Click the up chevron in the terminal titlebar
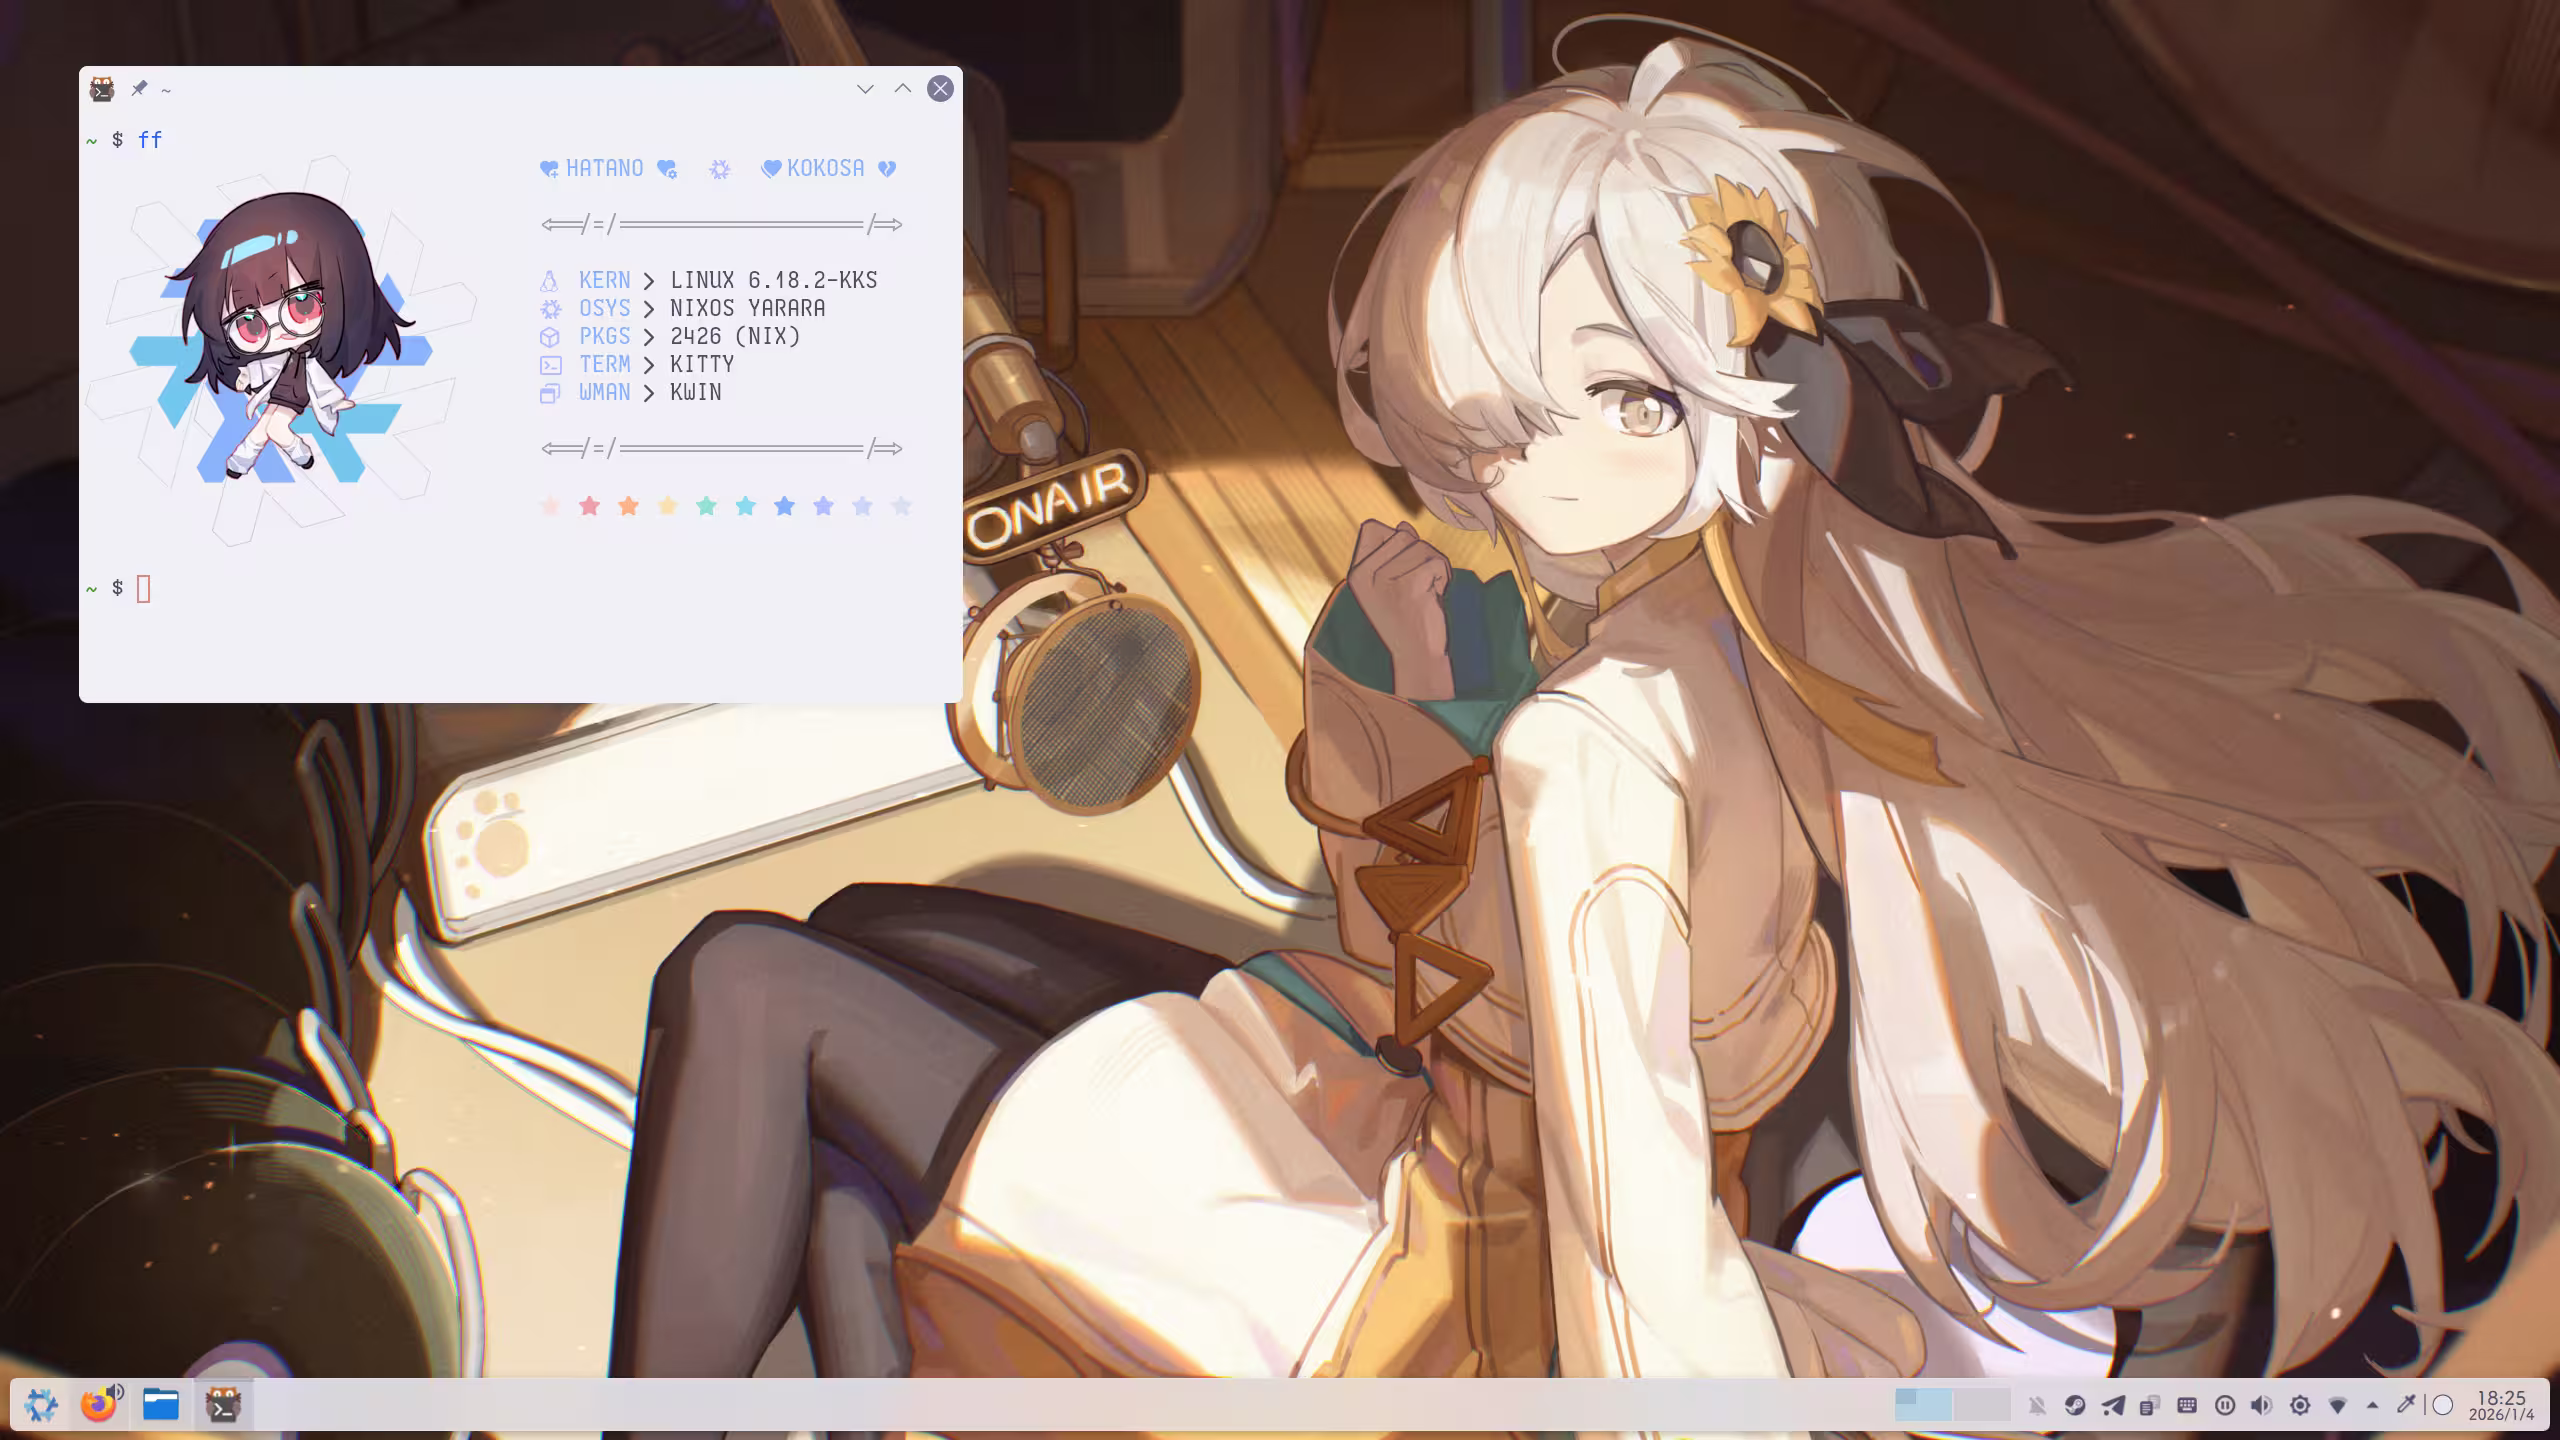The image size is (2560, 1440). click(902, 89)
